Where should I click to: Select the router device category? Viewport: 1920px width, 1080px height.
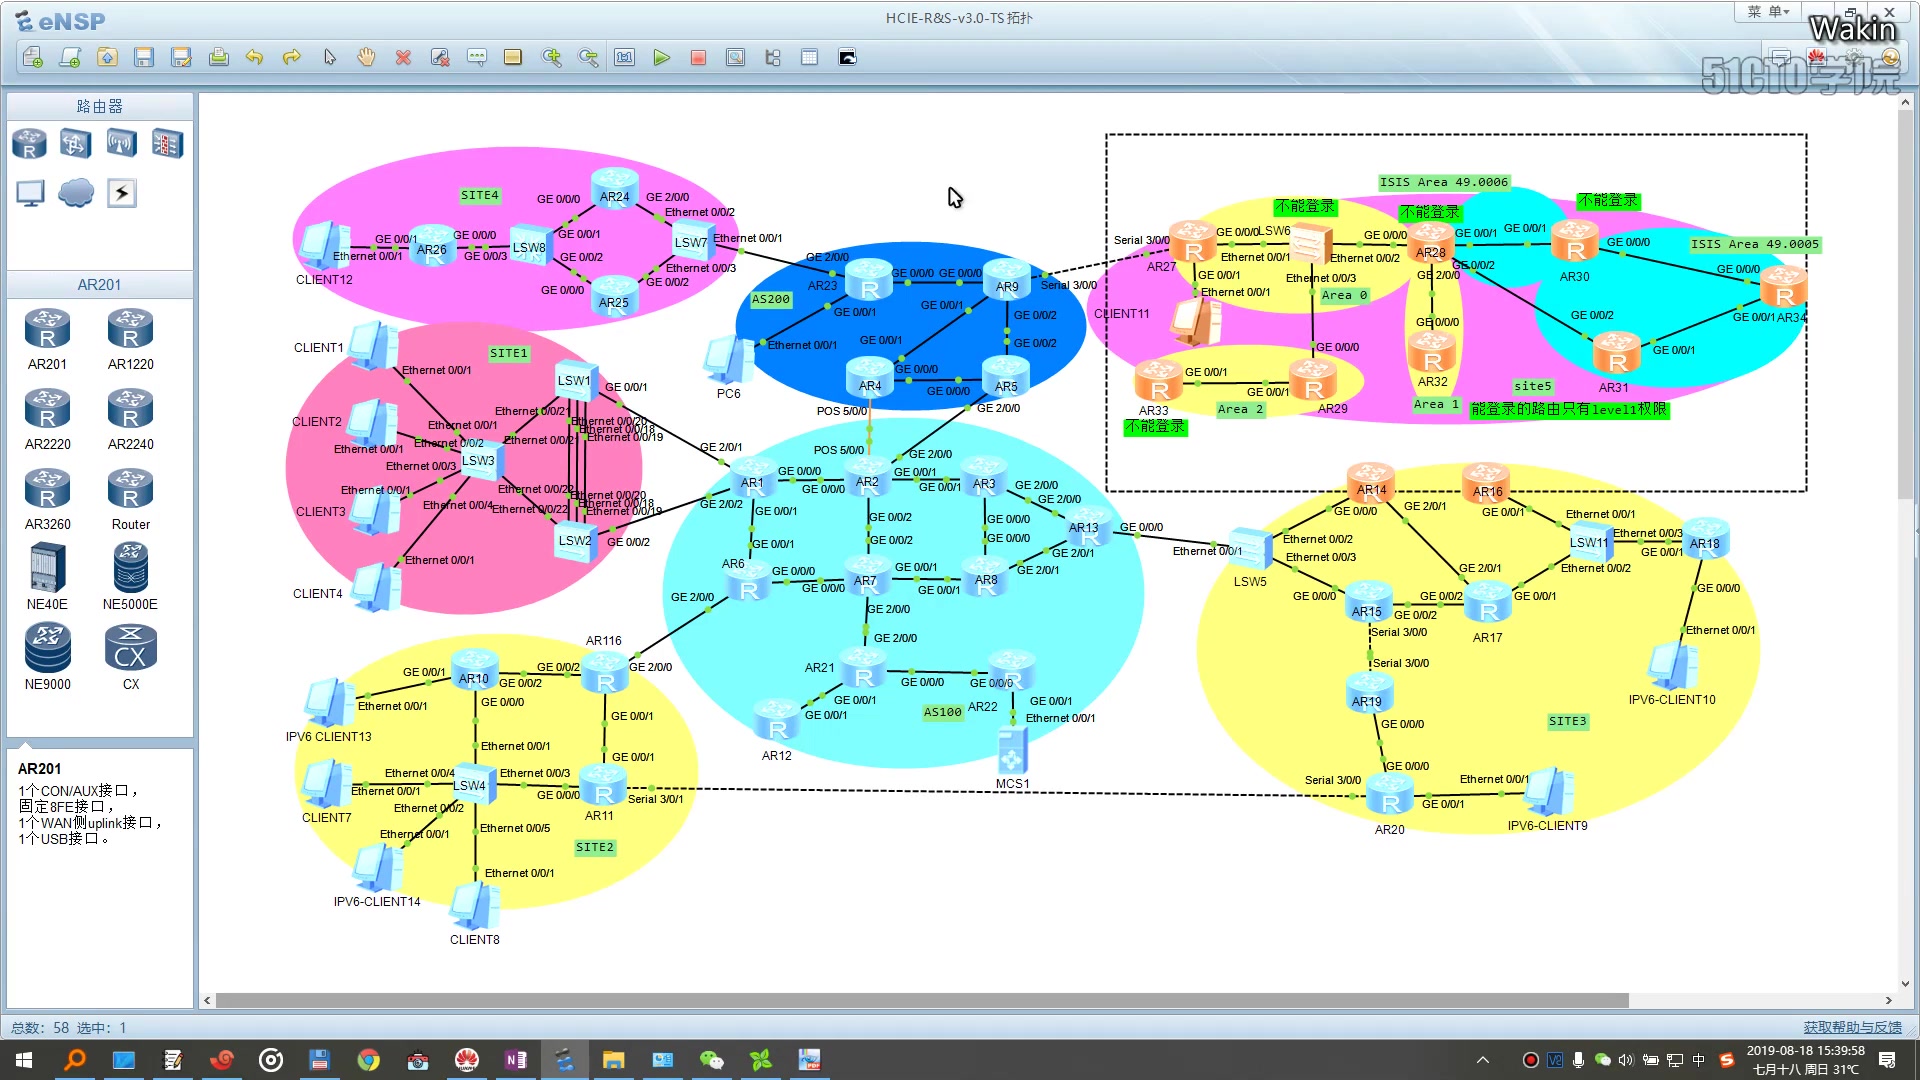[29, 144]
